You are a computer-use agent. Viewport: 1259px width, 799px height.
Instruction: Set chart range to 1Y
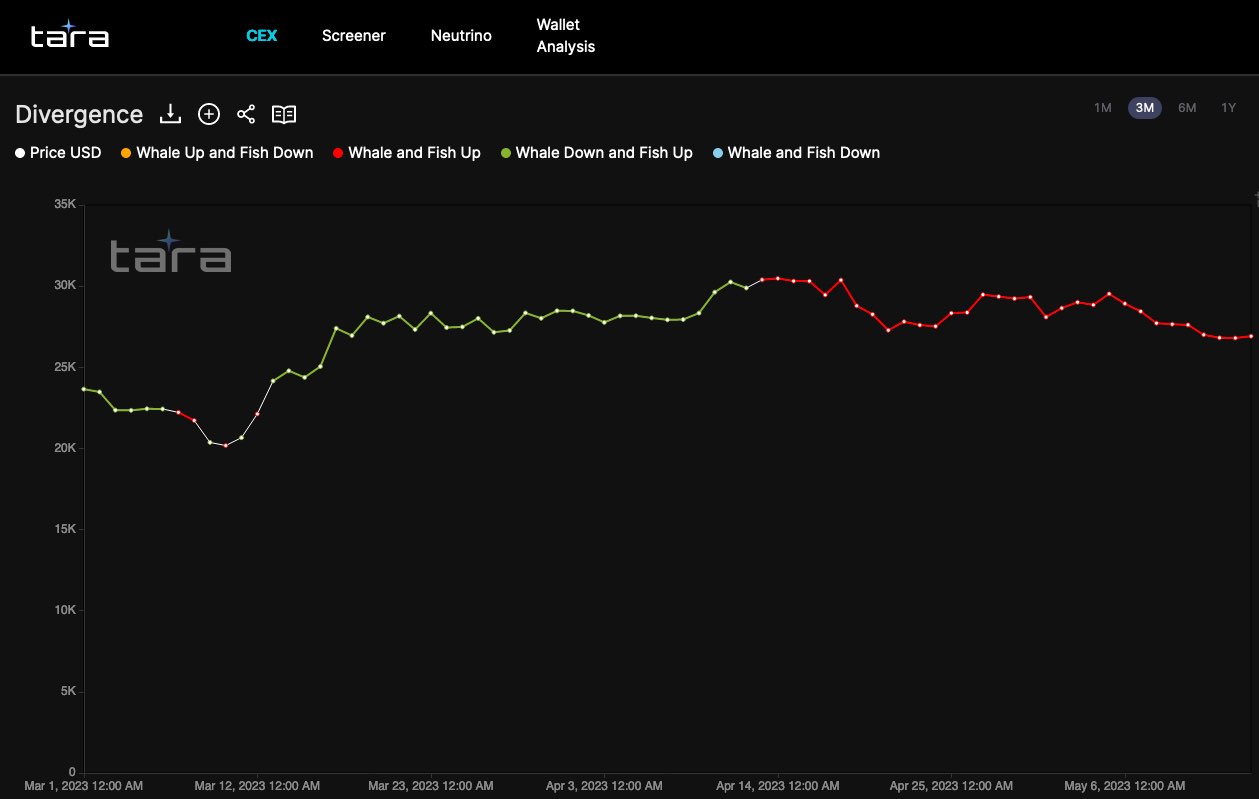point(1228,108)
